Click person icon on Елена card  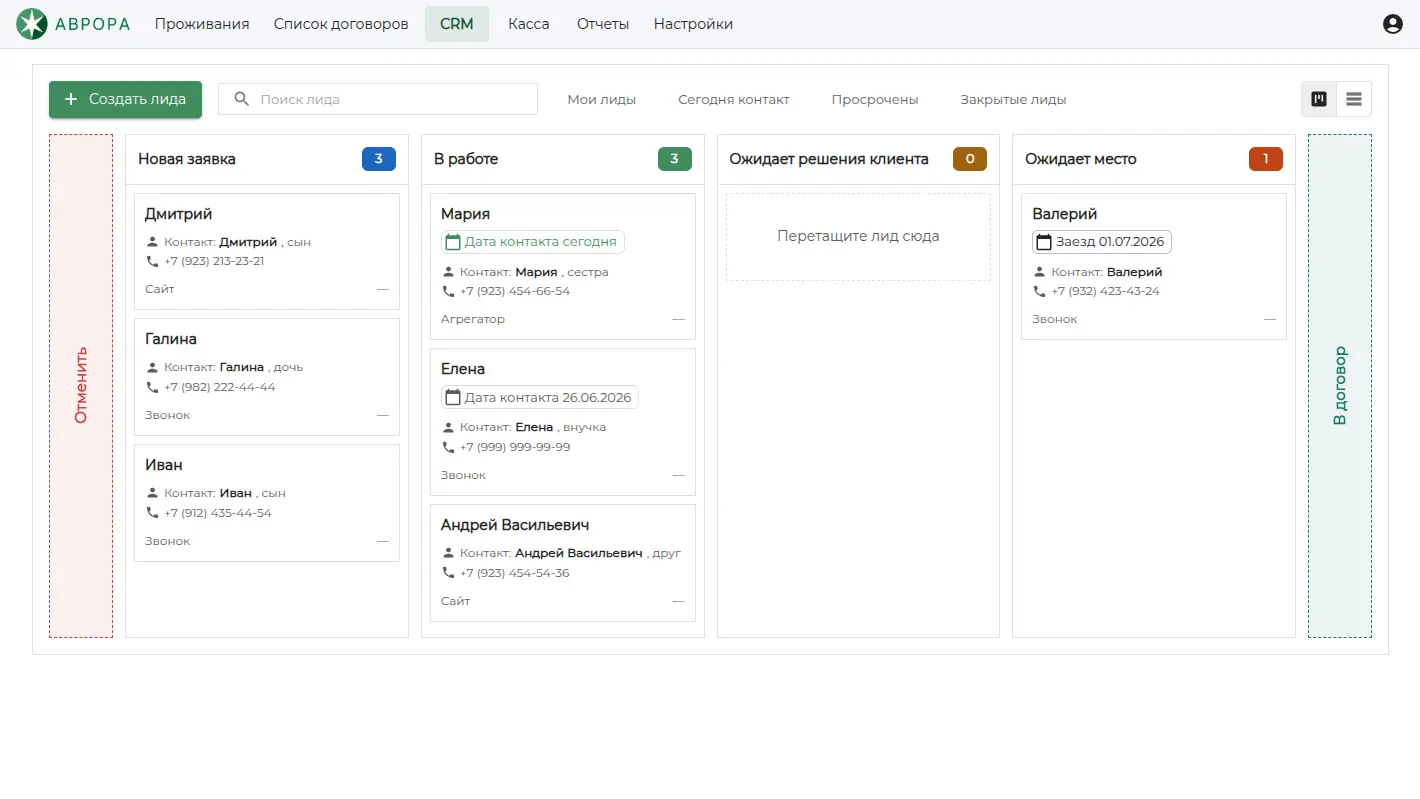point(449,427)
